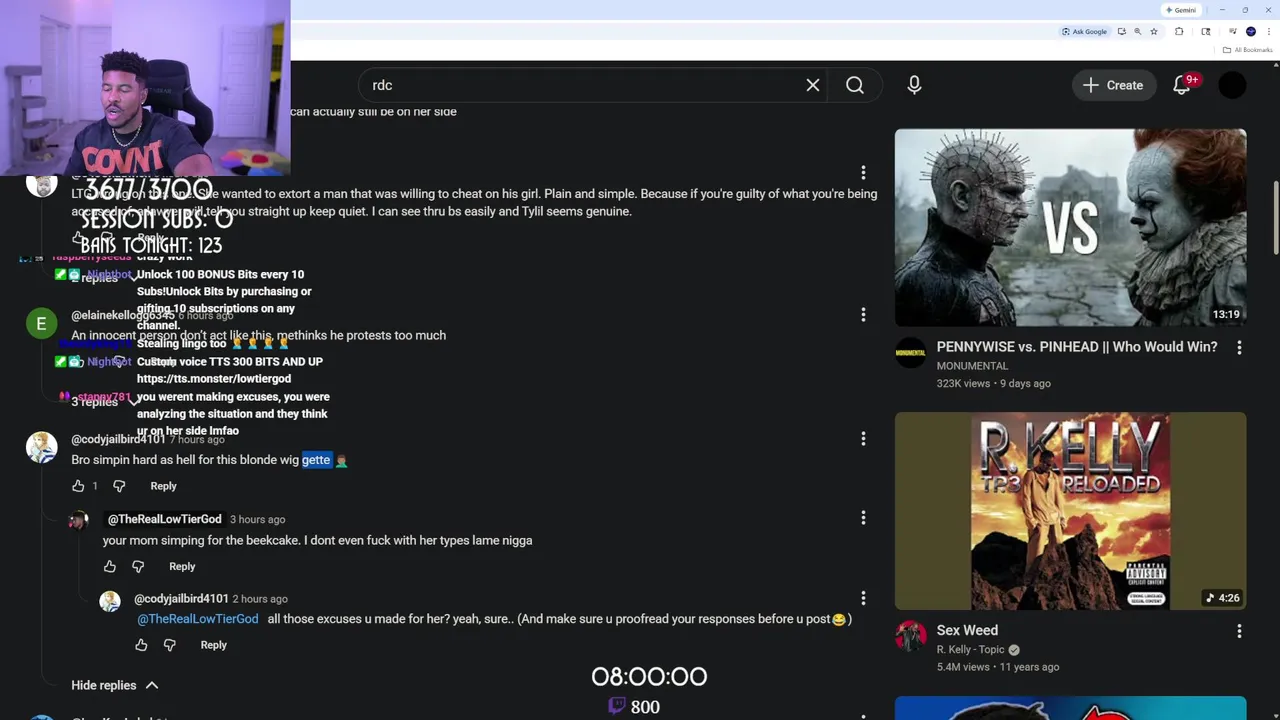
Task: Play the R. Kelly TP.3 Reloaded thumbnail
Action: 1070,511
